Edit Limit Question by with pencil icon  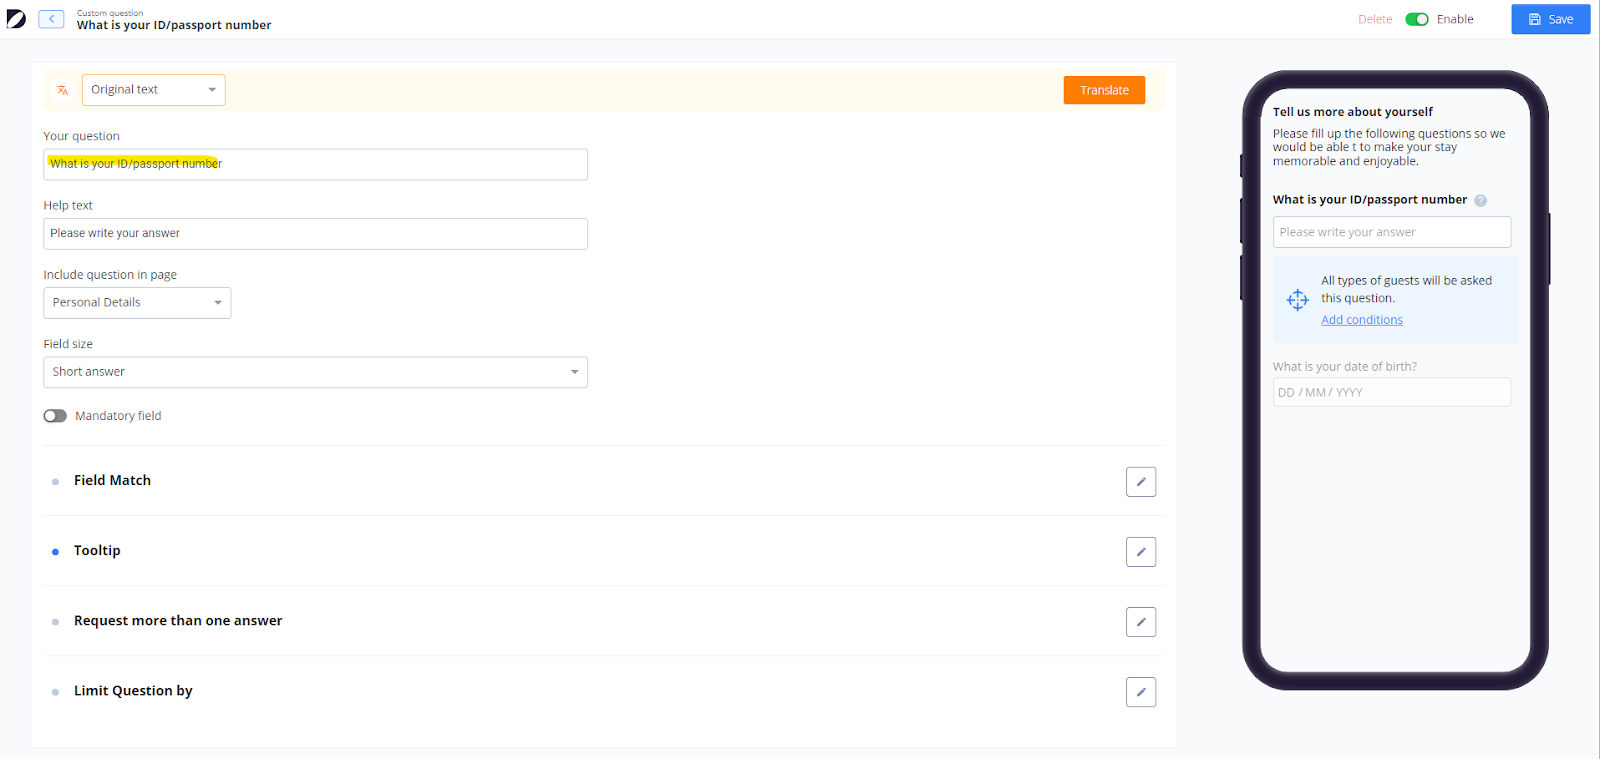coord(1141,692)
